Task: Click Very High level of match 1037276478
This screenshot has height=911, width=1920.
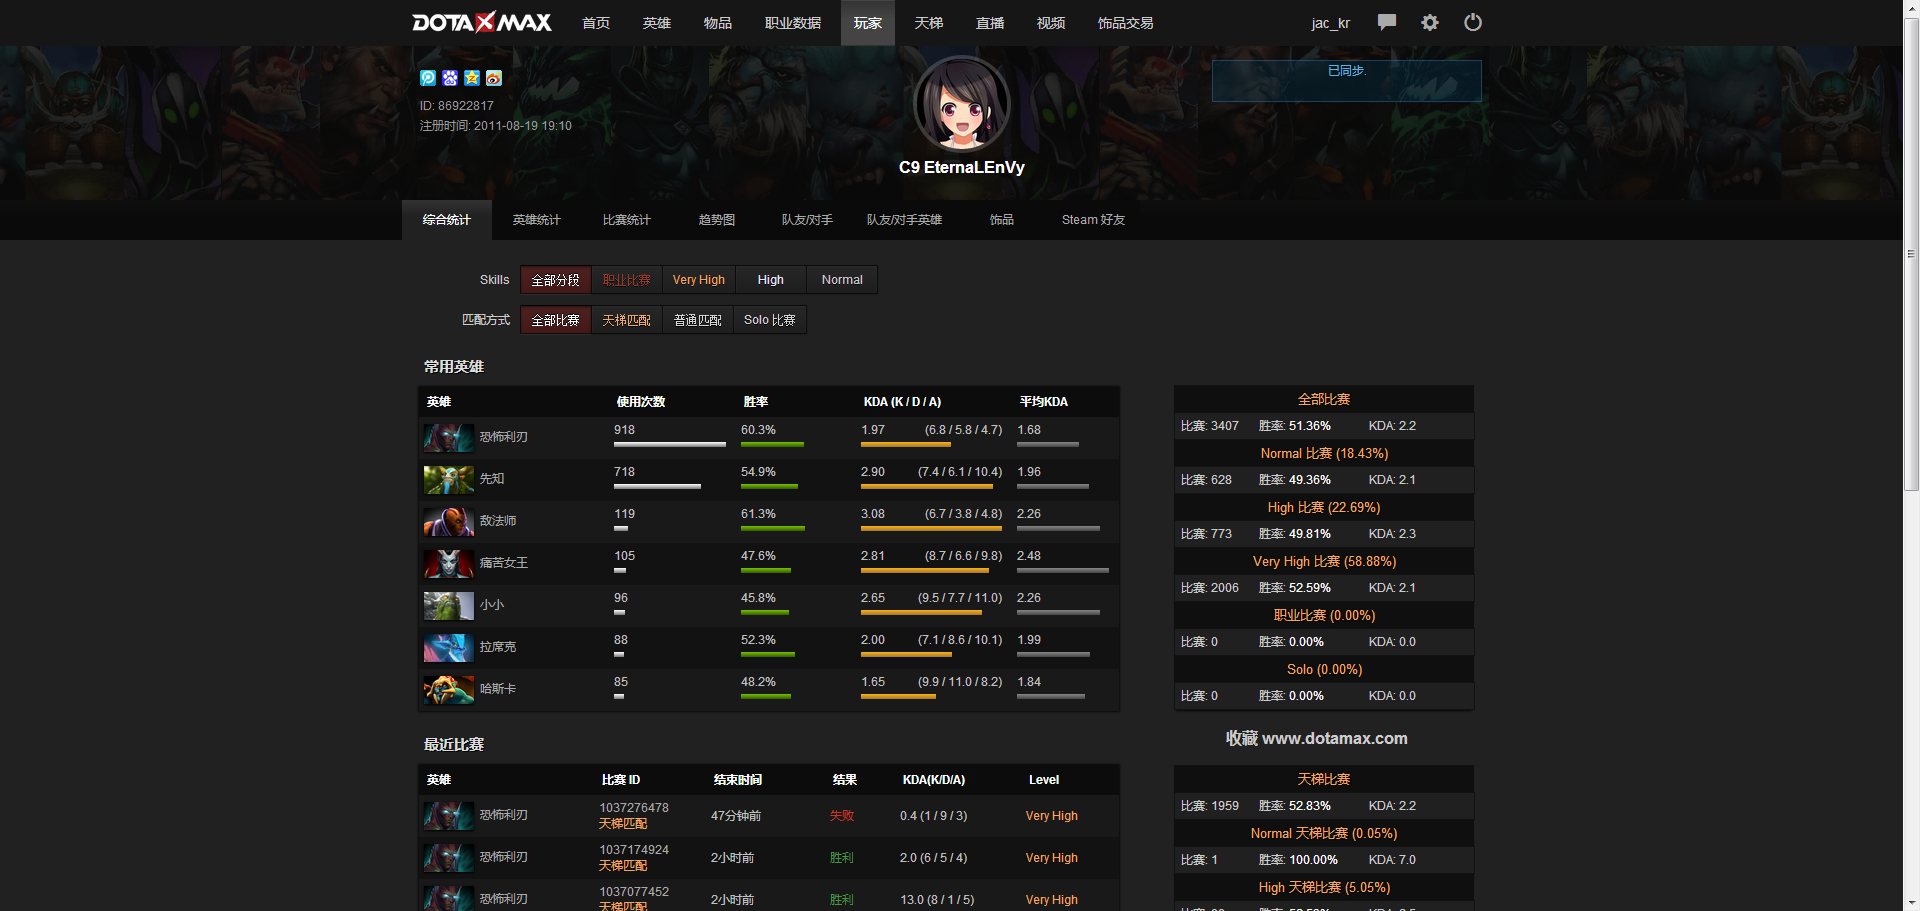Action: point(1052,816)
